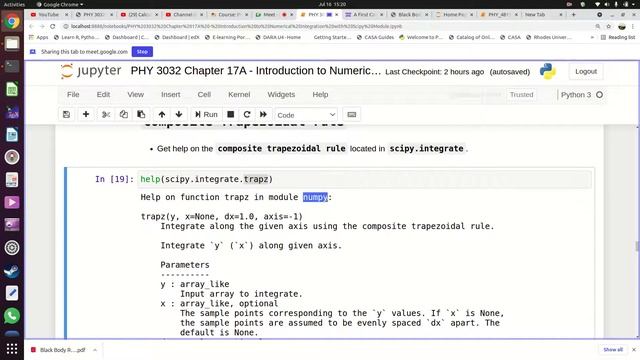Reload the page in Chrome

coord(53,26)
